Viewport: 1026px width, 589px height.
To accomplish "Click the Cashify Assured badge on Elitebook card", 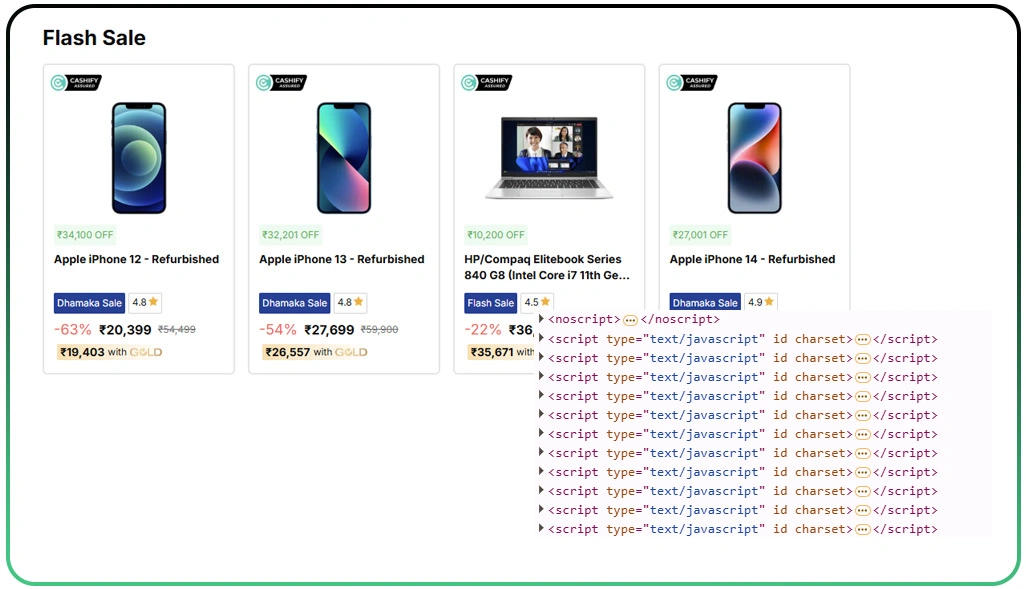I will pos(486,83).
